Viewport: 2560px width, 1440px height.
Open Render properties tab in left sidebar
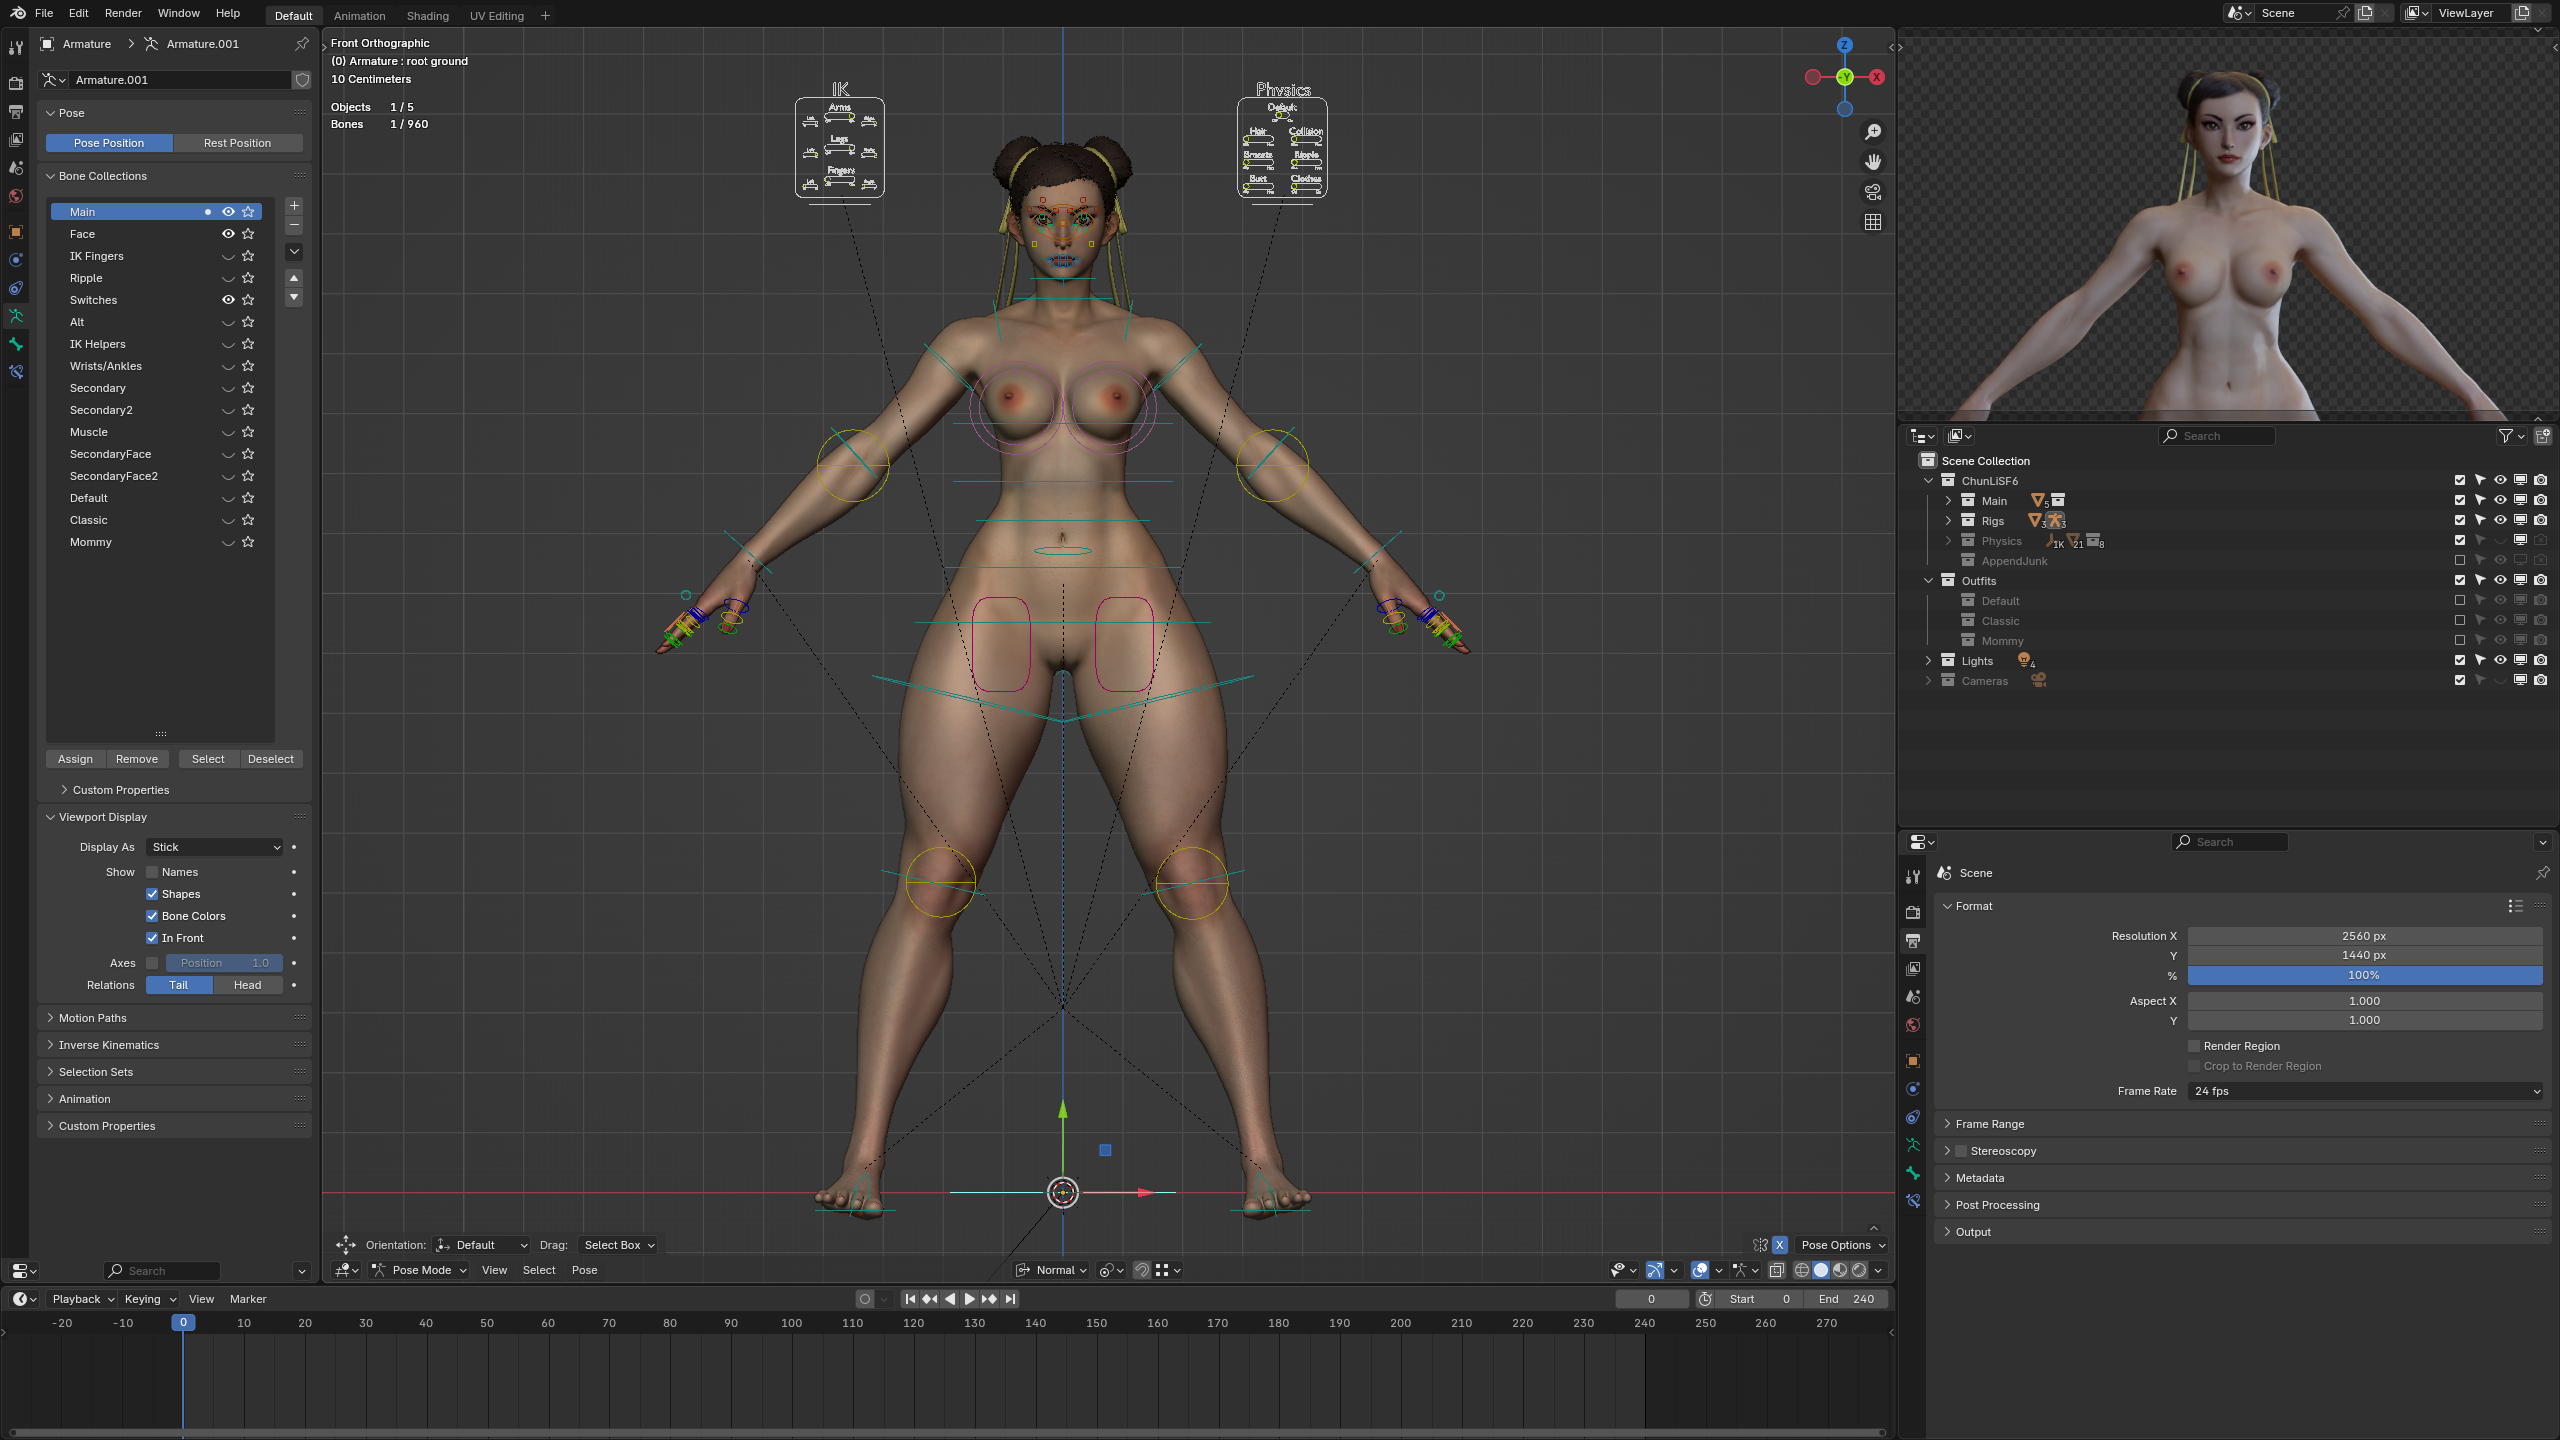tap(16, 84)
